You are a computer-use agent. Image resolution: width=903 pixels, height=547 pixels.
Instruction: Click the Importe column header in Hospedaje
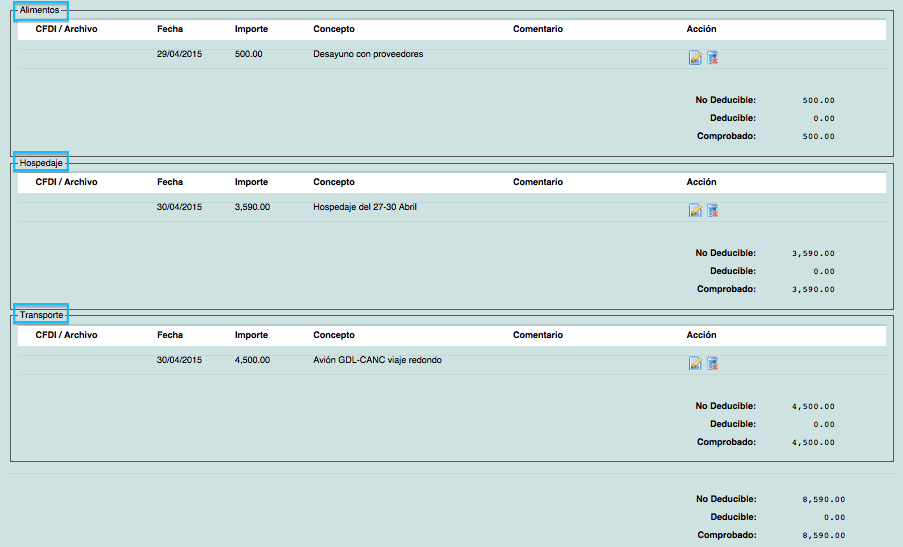(x=251, y=182)
